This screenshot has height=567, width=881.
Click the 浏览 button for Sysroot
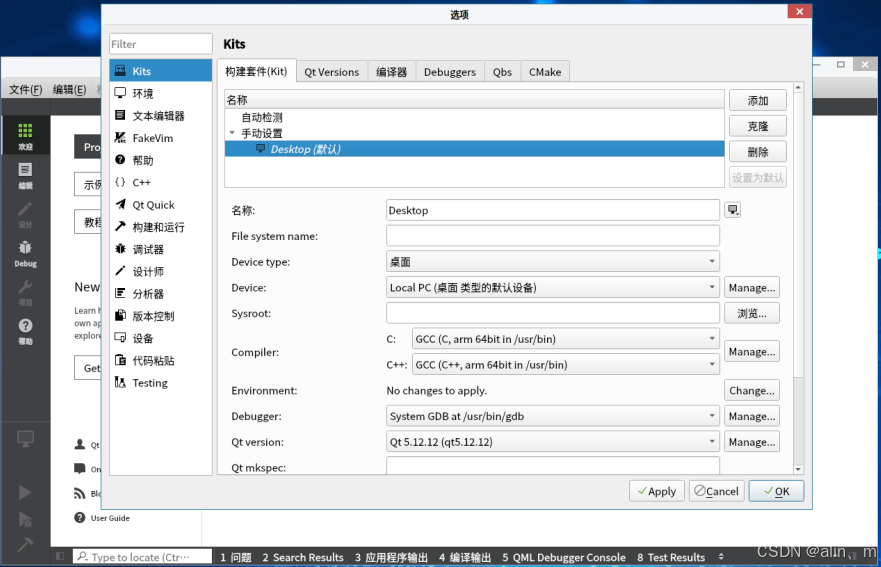pyautogui.click(x=752, y=313)
